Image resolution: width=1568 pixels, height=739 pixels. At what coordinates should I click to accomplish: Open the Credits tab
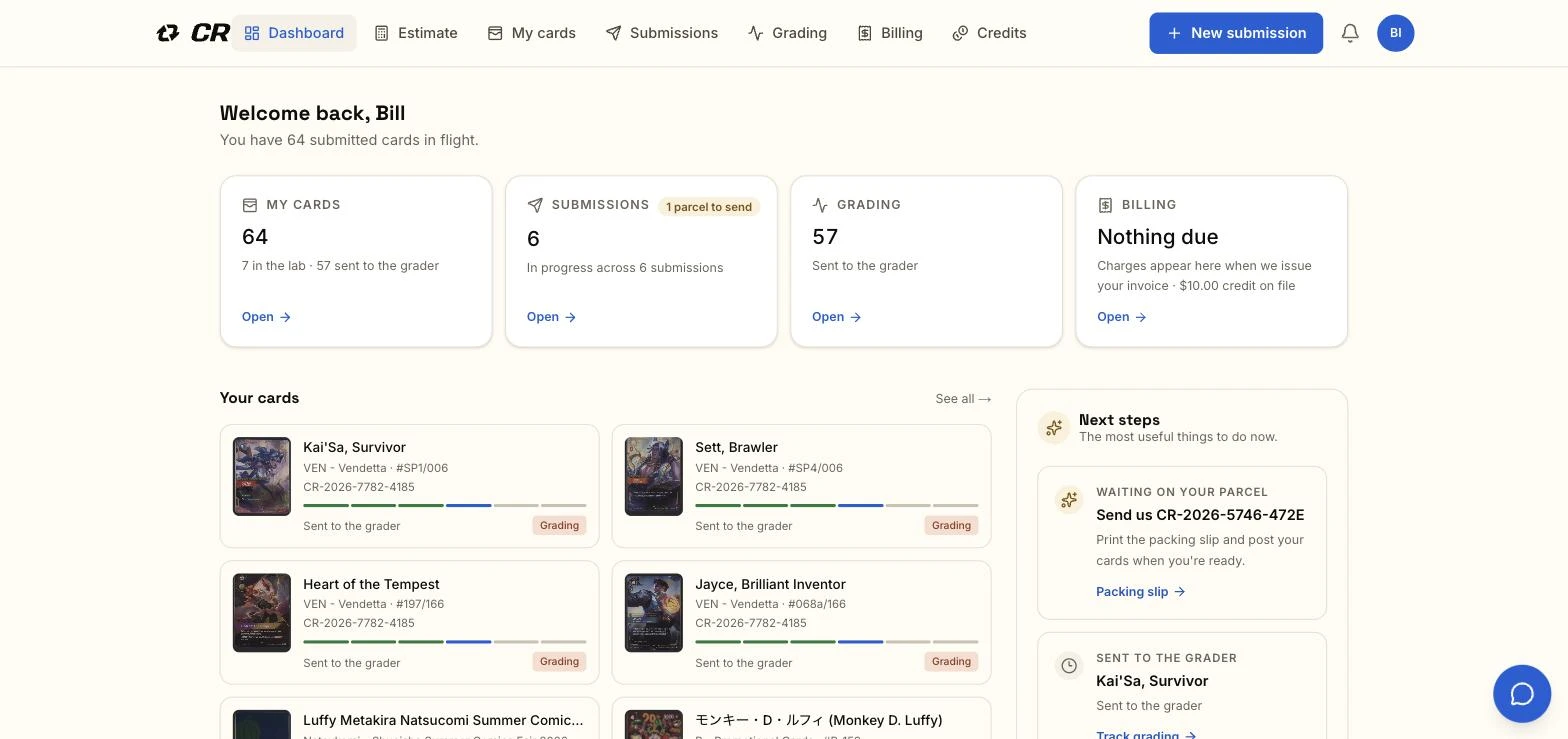point(989,33)
